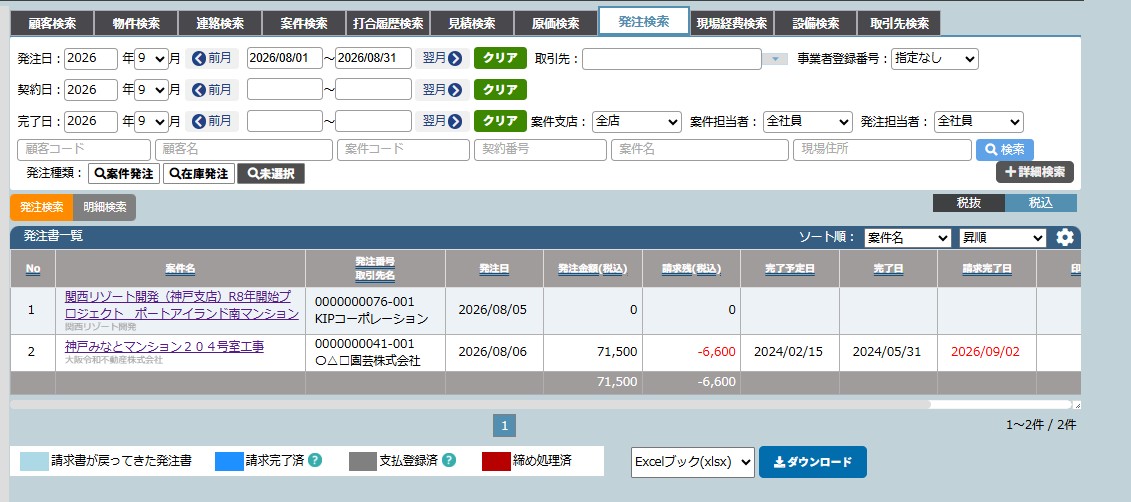Image resolution: width=1131 pixels, height=502 pixels.
Task: Expand the ソート順 案件名 dropdown
Action: tap(907, 238)
